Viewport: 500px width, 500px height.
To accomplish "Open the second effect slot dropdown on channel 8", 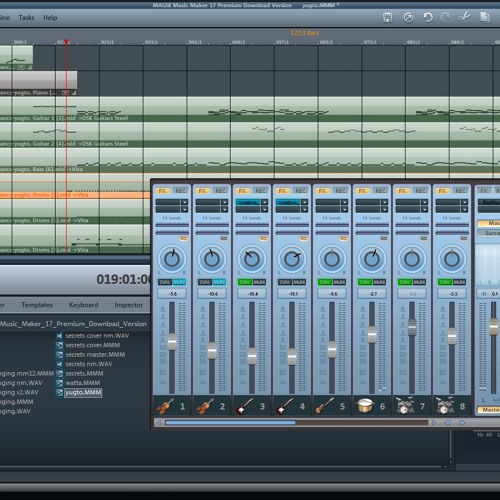I will 464,209.
